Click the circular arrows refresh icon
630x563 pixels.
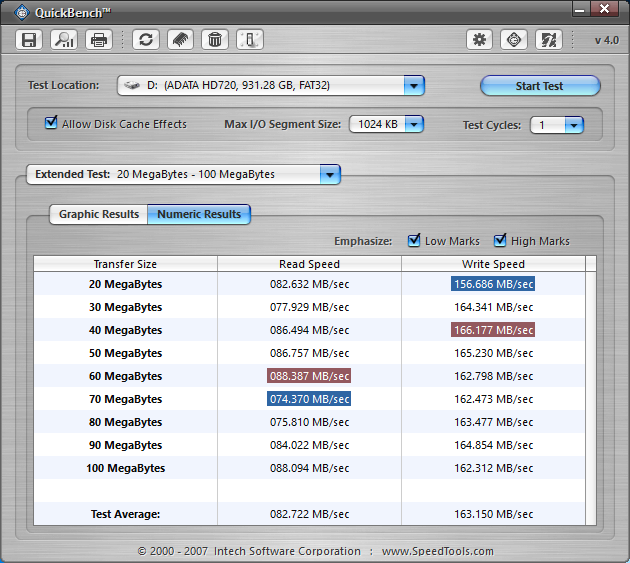(x=146, y=40)
